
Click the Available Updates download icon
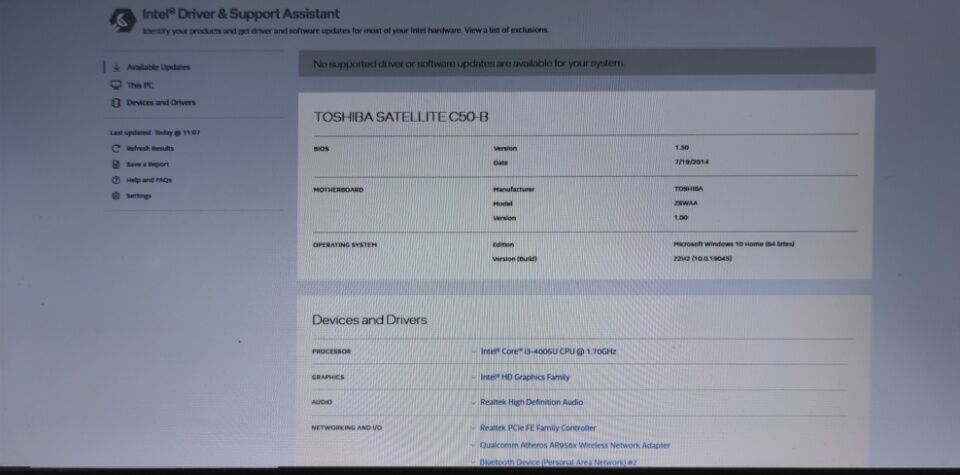116,67
